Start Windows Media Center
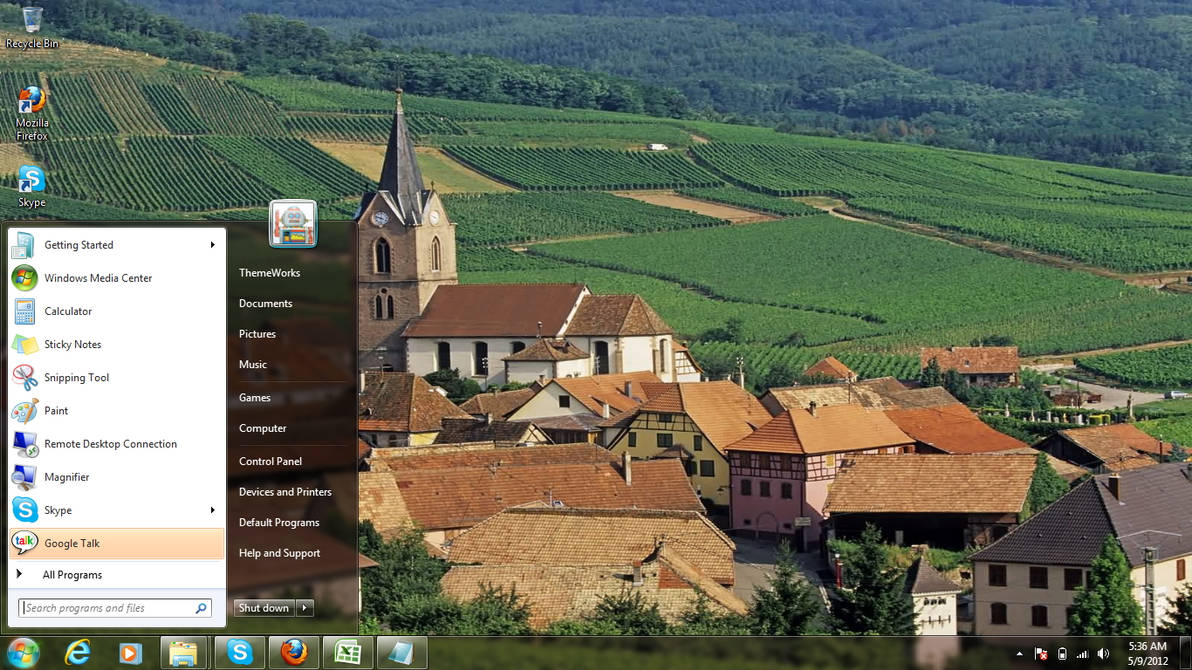The width and height of the screenshot is (1192, 670). pos(97,278)
